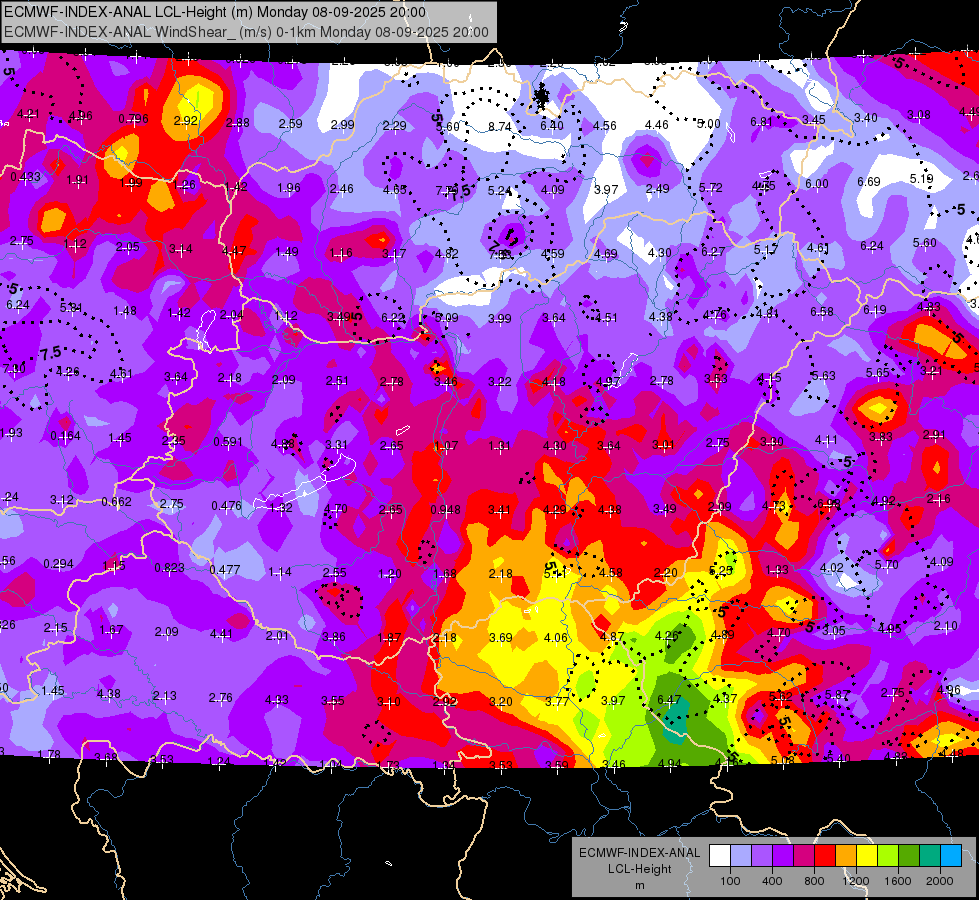The width and height of the screenshot is (979, 900).
Task: Click the wind shear value 6.69
Action: coord(868,182)
